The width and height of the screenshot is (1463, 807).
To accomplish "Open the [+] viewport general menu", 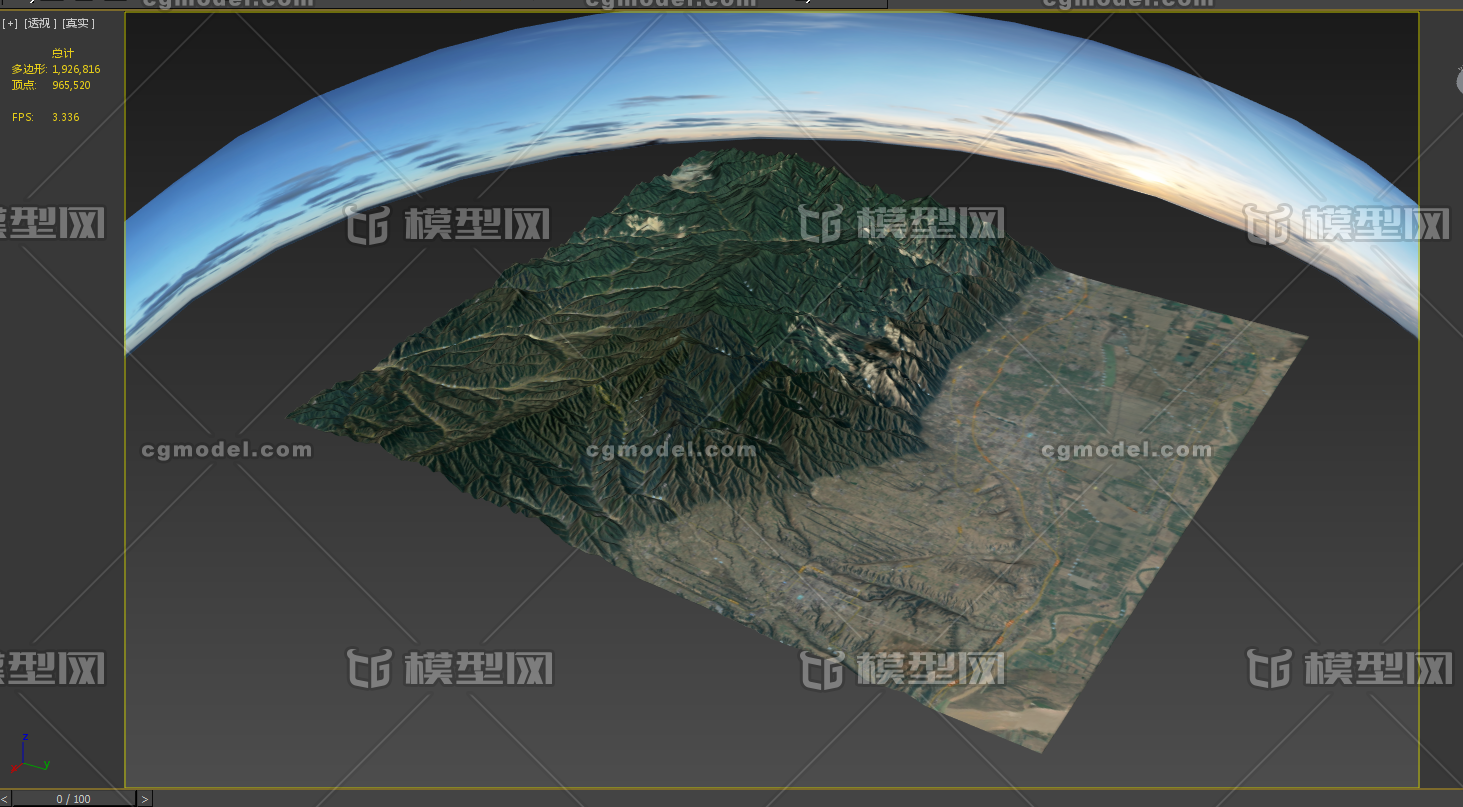I will coord(10,23).
